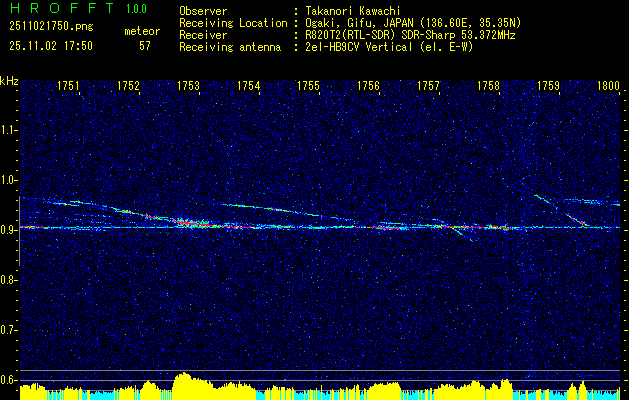
Task: Click the date stamp 25.11.02 17:50
Action: click(x=51, y=46)
